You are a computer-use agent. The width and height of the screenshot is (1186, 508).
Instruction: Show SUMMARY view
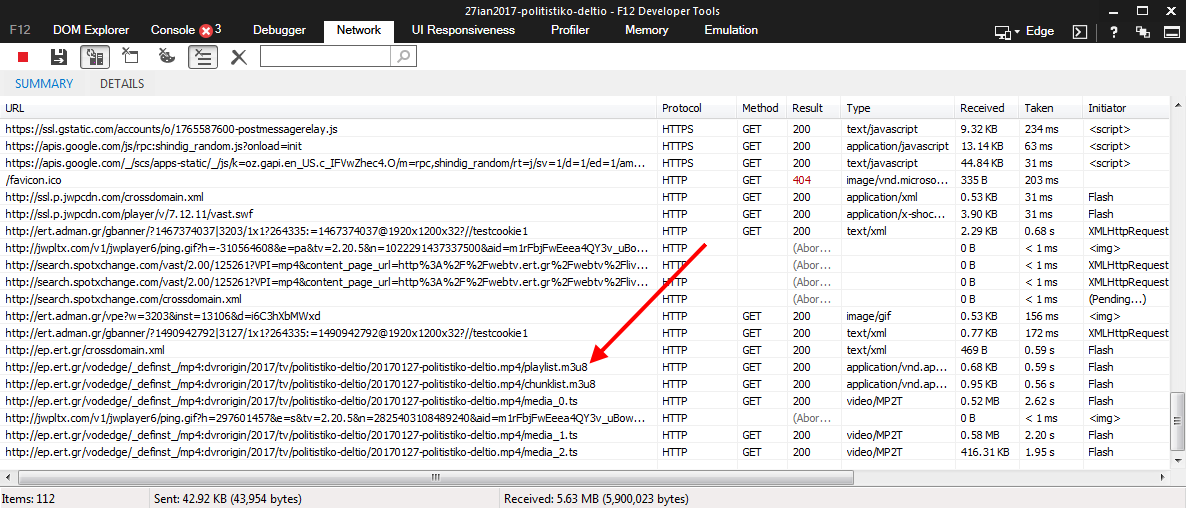[44, 84]
